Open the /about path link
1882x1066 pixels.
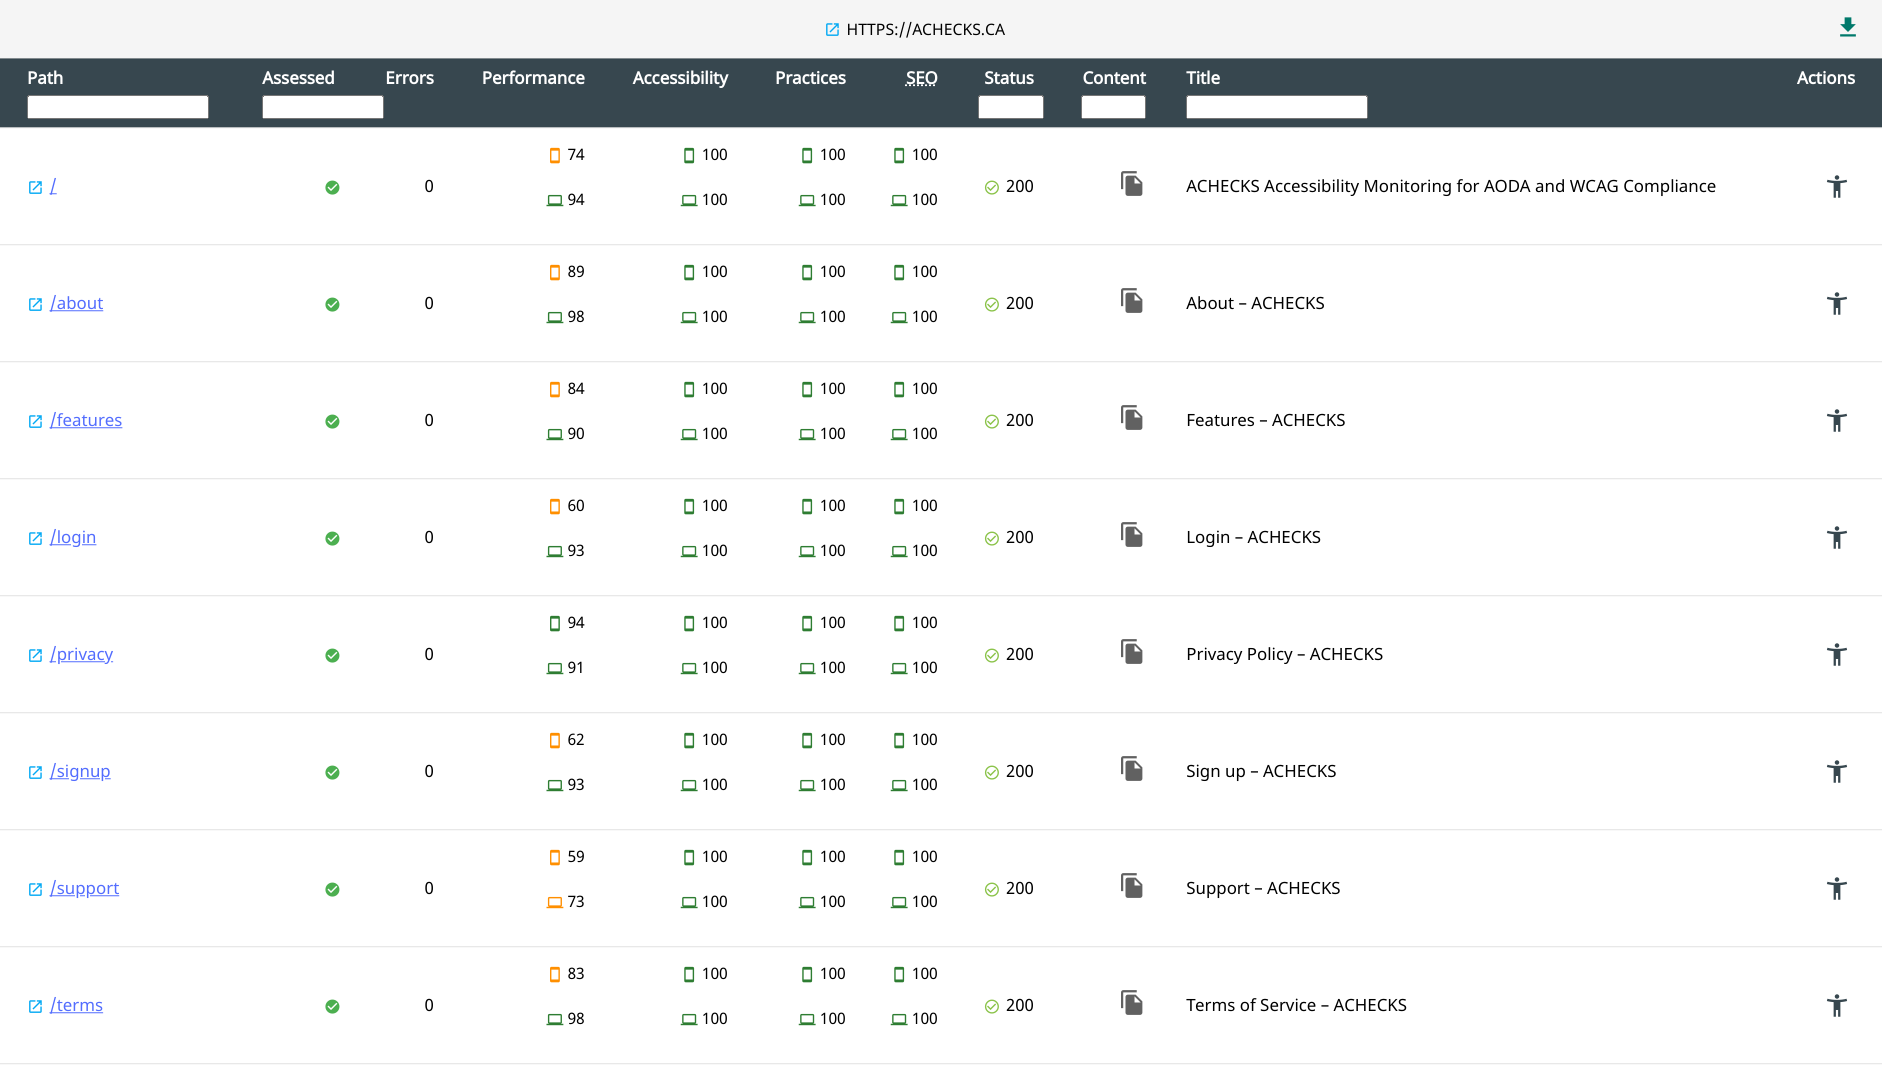point(76,303)
